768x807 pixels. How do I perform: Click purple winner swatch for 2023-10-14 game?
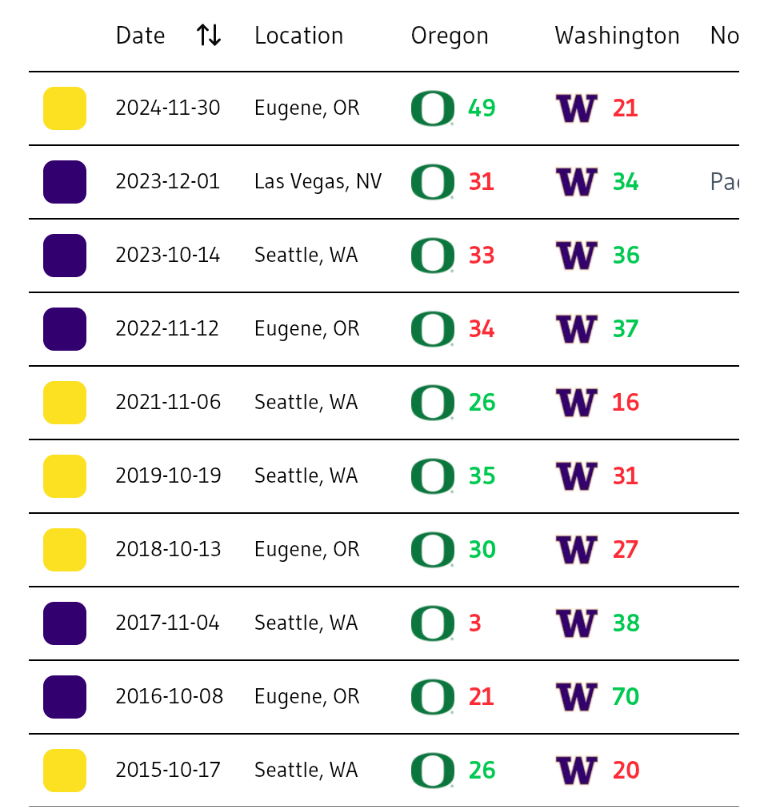pos(65,255)
